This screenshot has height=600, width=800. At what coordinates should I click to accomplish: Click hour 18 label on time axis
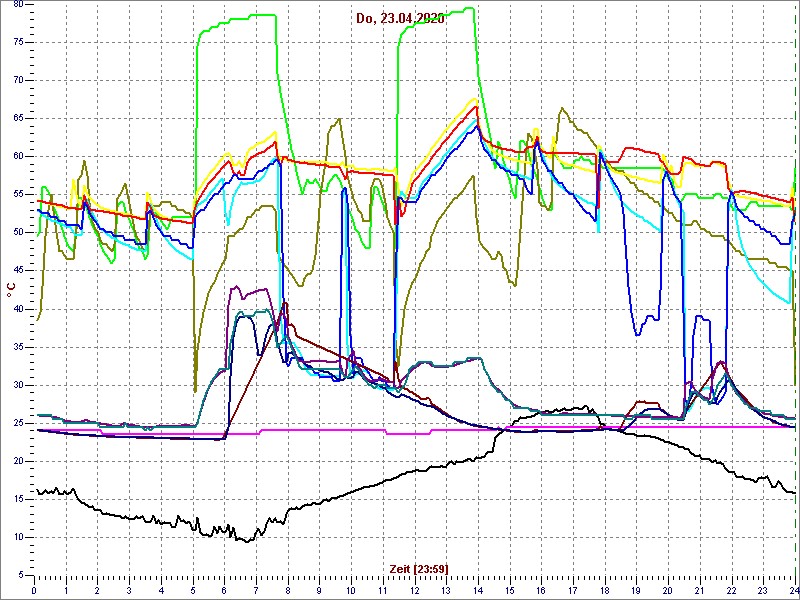[604, 590]
